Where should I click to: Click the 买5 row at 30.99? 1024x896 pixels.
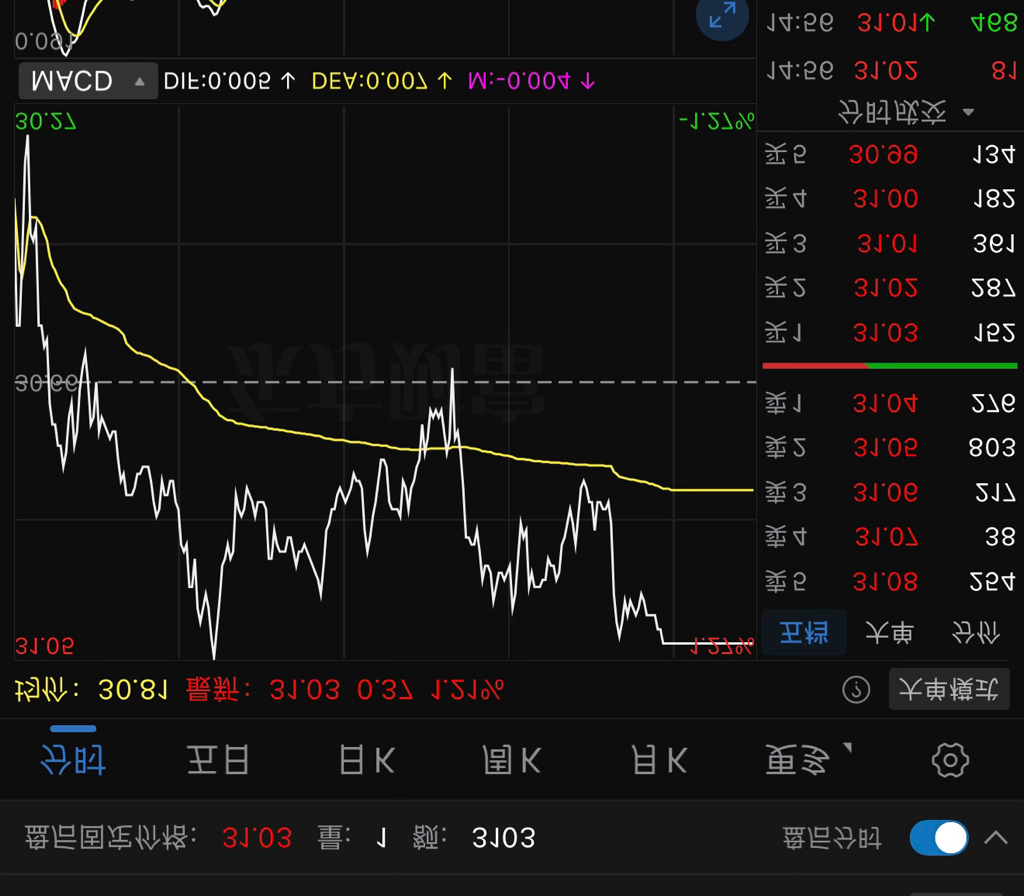[889, 154]
